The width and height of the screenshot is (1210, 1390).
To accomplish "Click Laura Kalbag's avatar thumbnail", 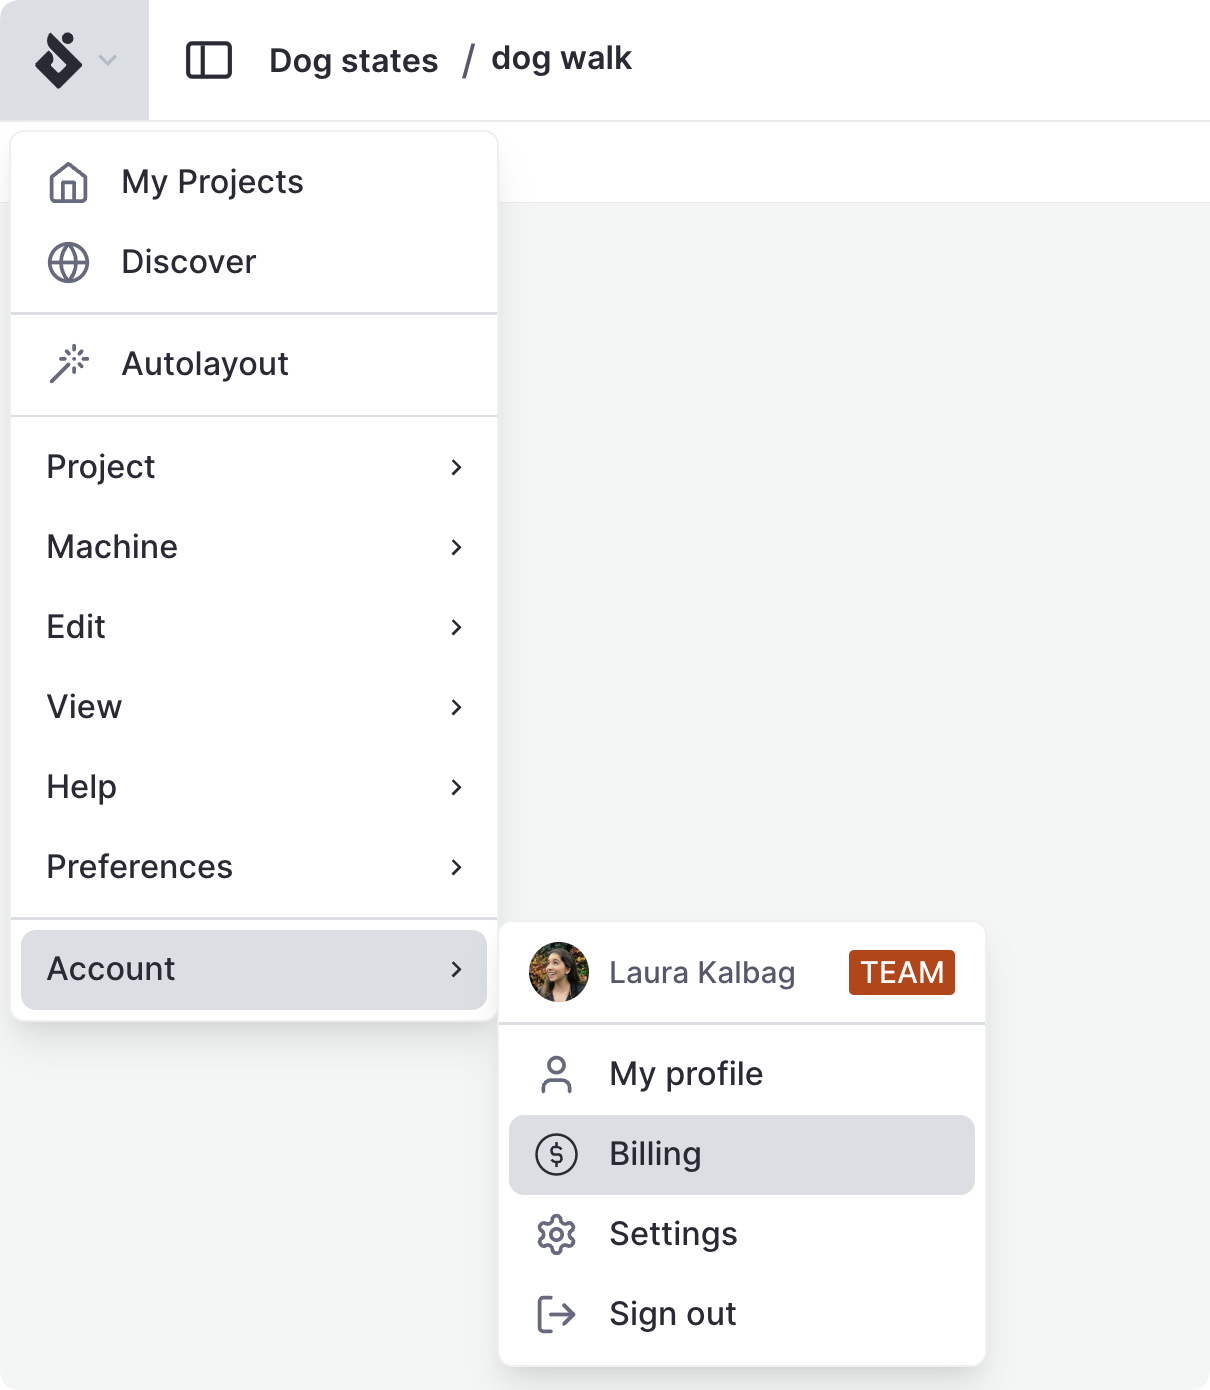I will point(559,972).
